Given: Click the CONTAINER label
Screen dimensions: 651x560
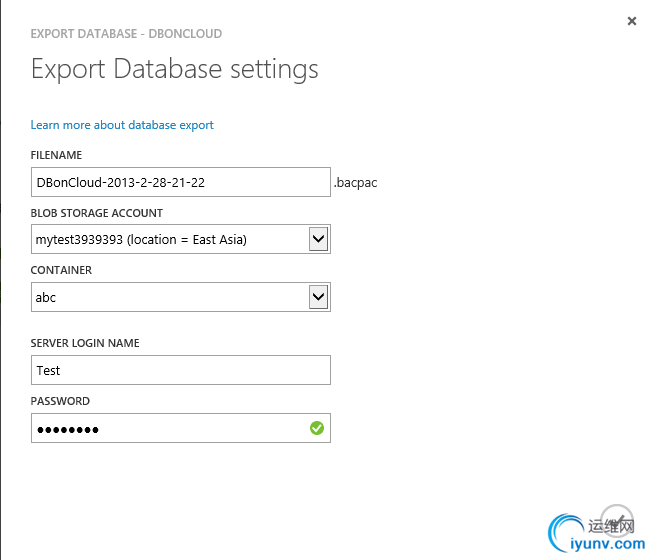Looking at the screenshot, I should click(61, 270).
